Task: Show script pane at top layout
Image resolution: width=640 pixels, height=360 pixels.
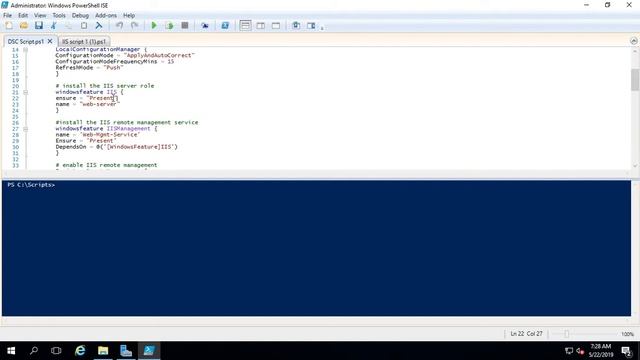Action: pyautogui.click(x=245, y=26)
